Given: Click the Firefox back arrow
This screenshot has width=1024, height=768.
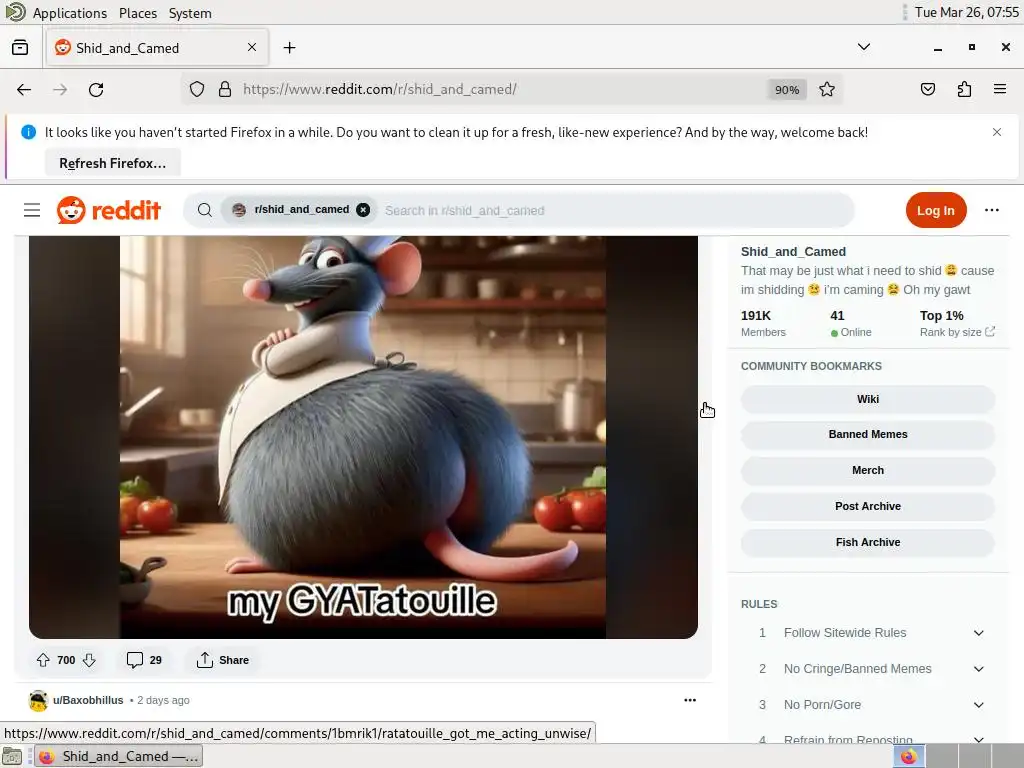Looking at the screenshot, I should pyautogui.click(x=24, y=89).
